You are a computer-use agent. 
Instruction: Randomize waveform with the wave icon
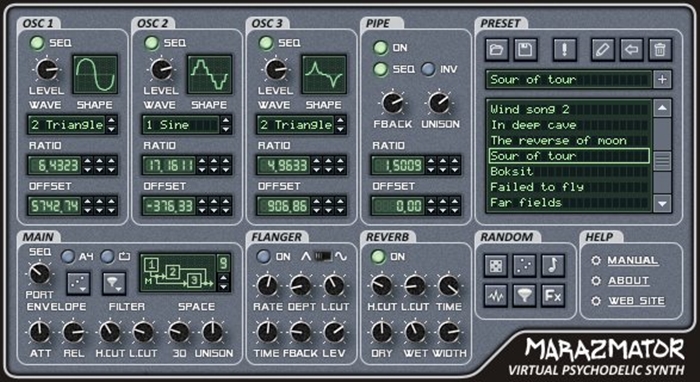(x=496, y=295)
